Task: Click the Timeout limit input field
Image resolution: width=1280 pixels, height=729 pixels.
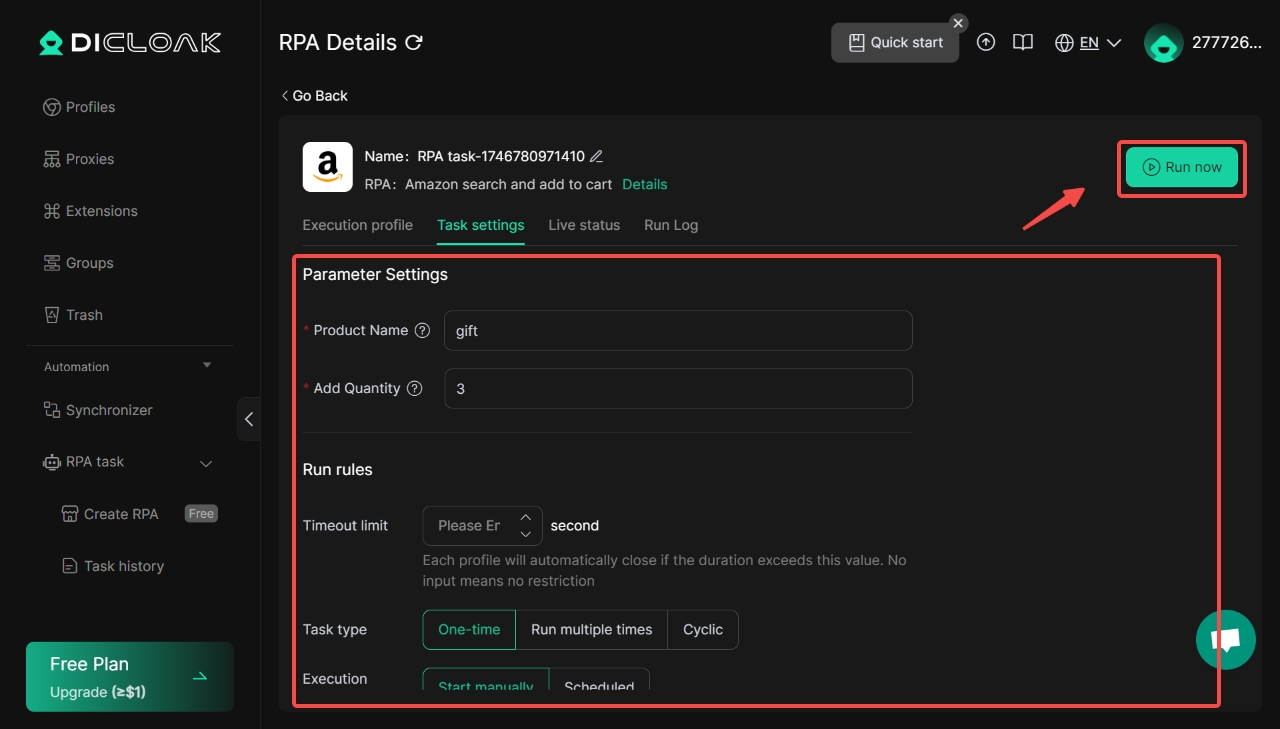Action: (x=469, y=526)
